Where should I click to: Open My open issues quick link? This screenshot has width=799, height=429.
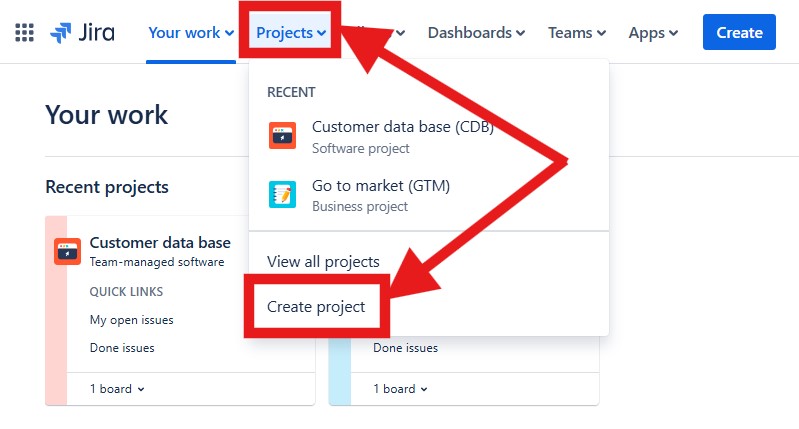point(132,320)
